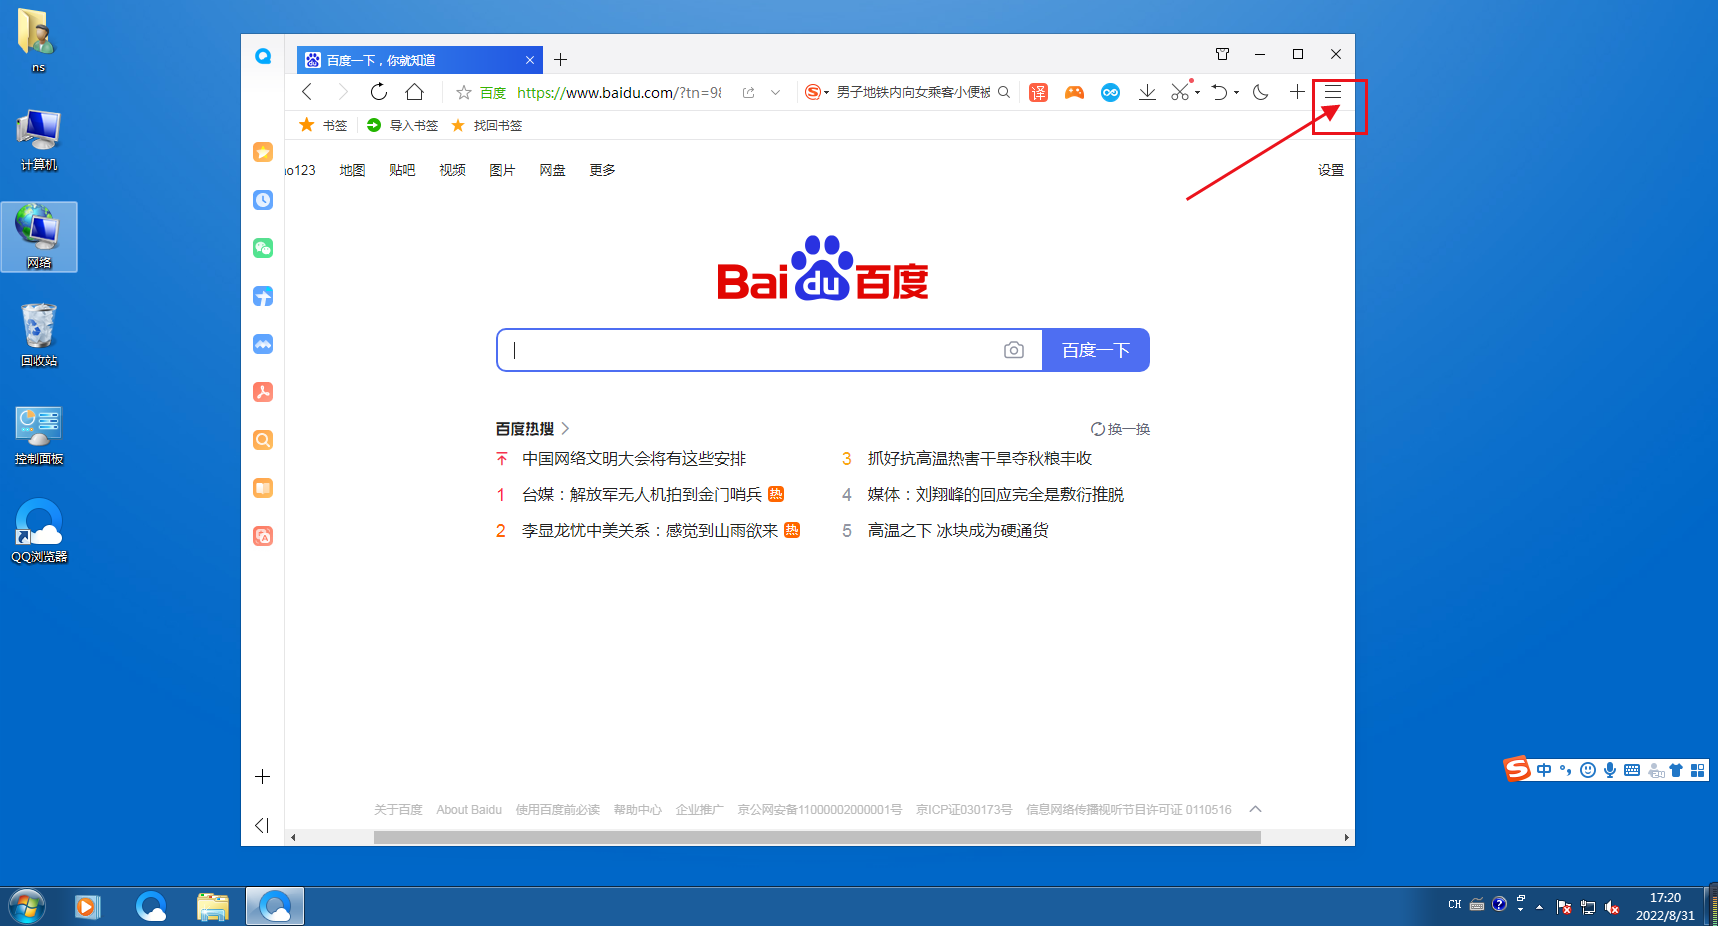
Task: Open Baidu 设置 at top right
Action: pyautogui.click(x=1331, y=170)
